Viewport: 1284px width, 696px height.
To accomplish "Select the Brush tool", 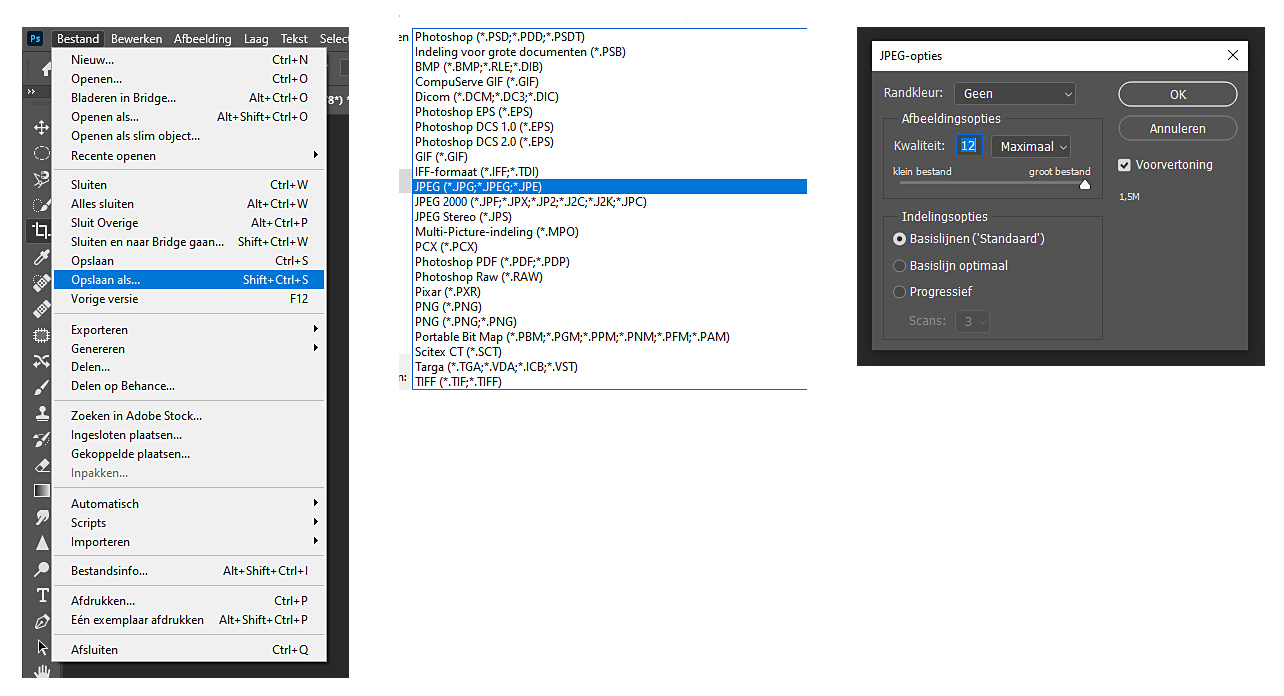I will pos(41,387).
